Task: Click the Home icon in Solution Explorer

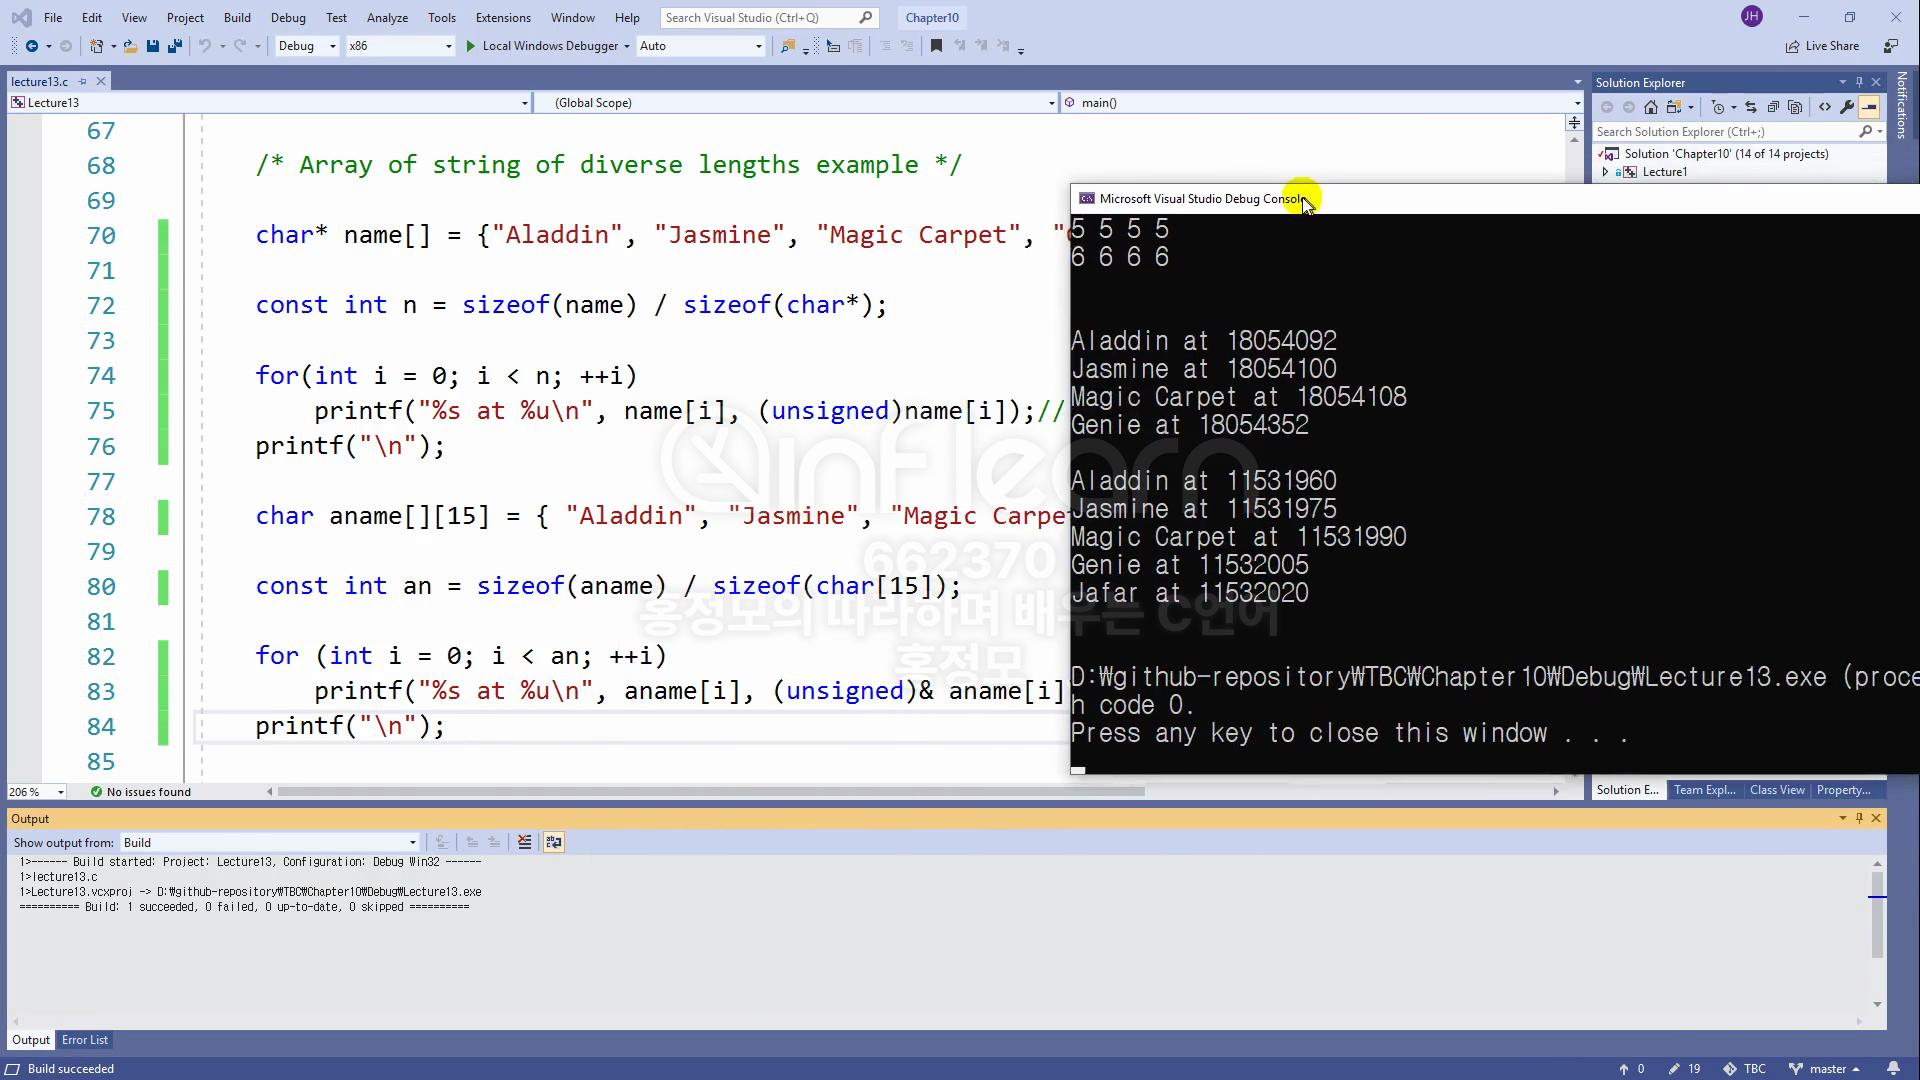Action: (x=1651, y=107)
